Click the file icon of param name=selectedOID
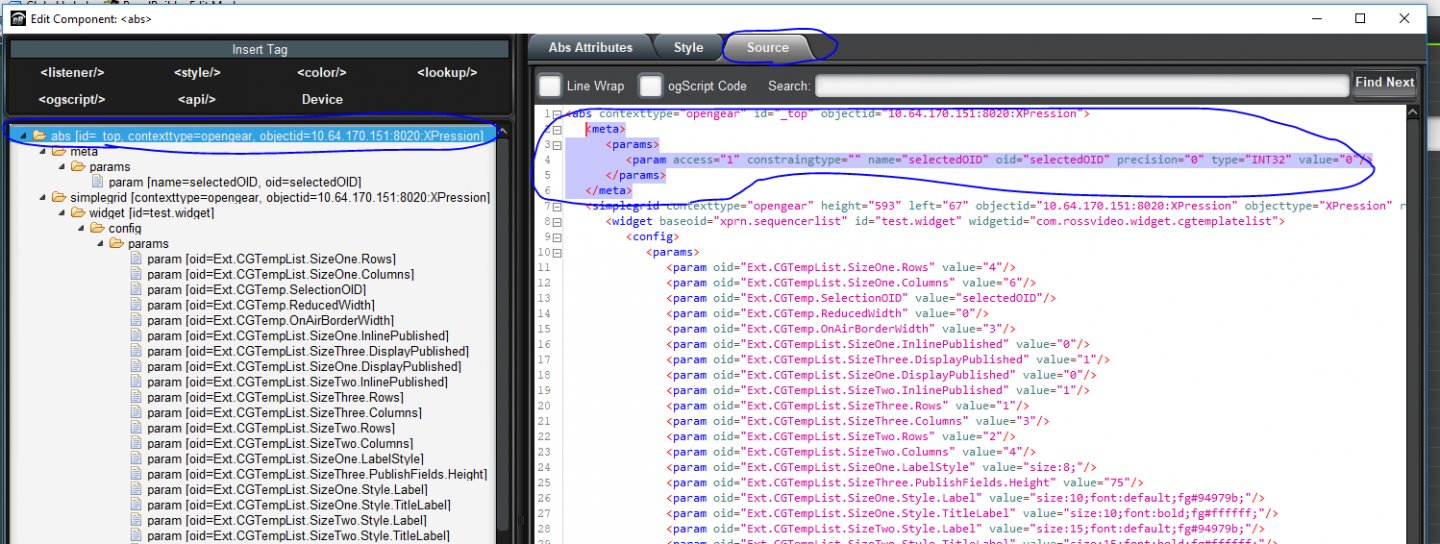The image size is (1440, 544). [x=98, y=182]
